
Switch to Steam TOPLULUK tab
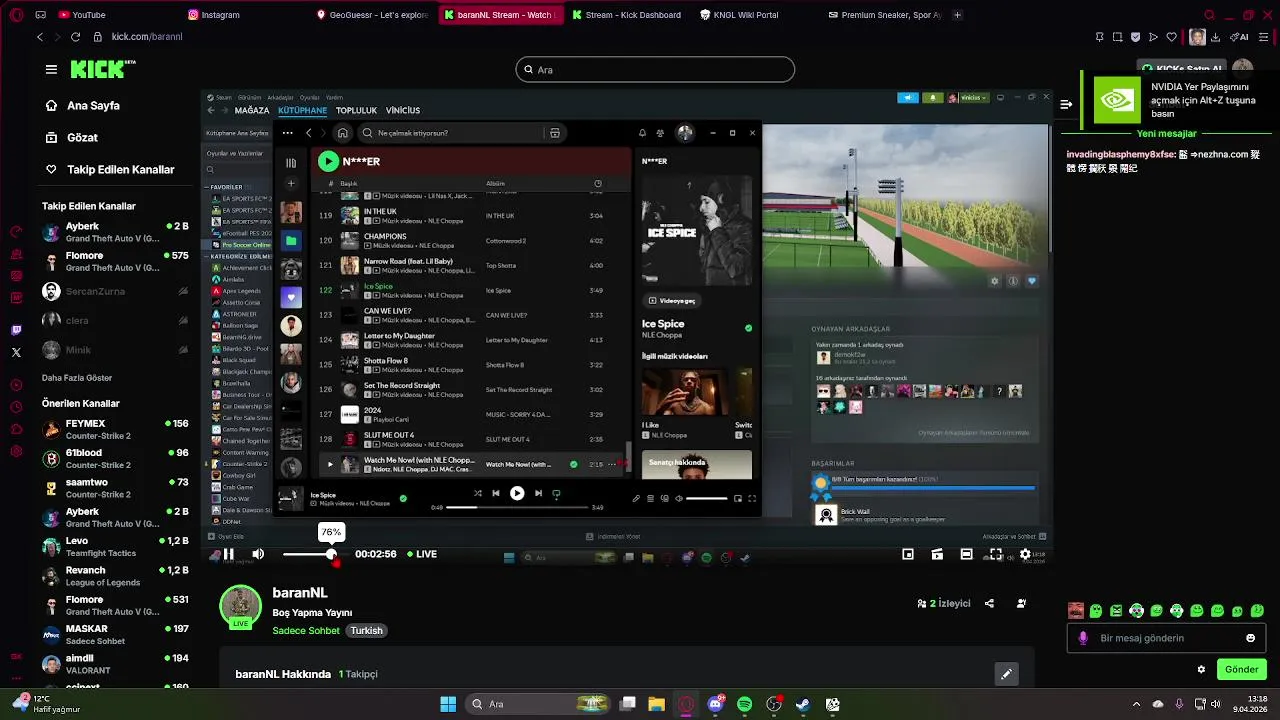[356, 110]
